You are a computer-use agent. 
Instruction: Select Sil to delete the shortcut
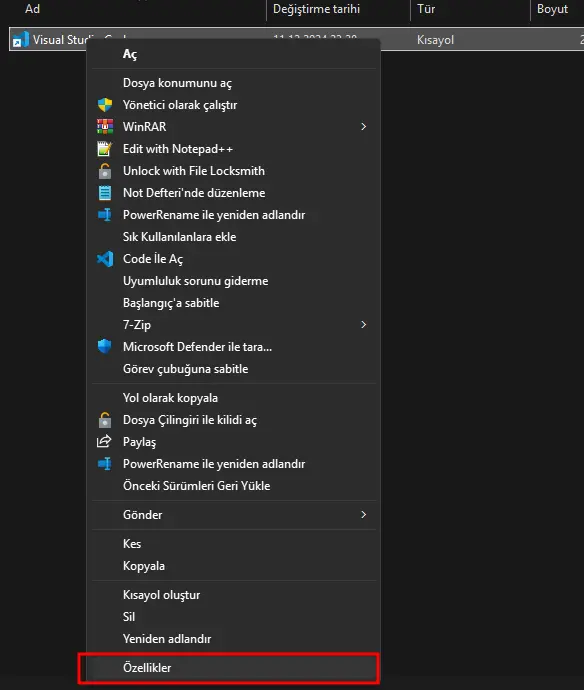pyautogui.click(x=234, y=617)
